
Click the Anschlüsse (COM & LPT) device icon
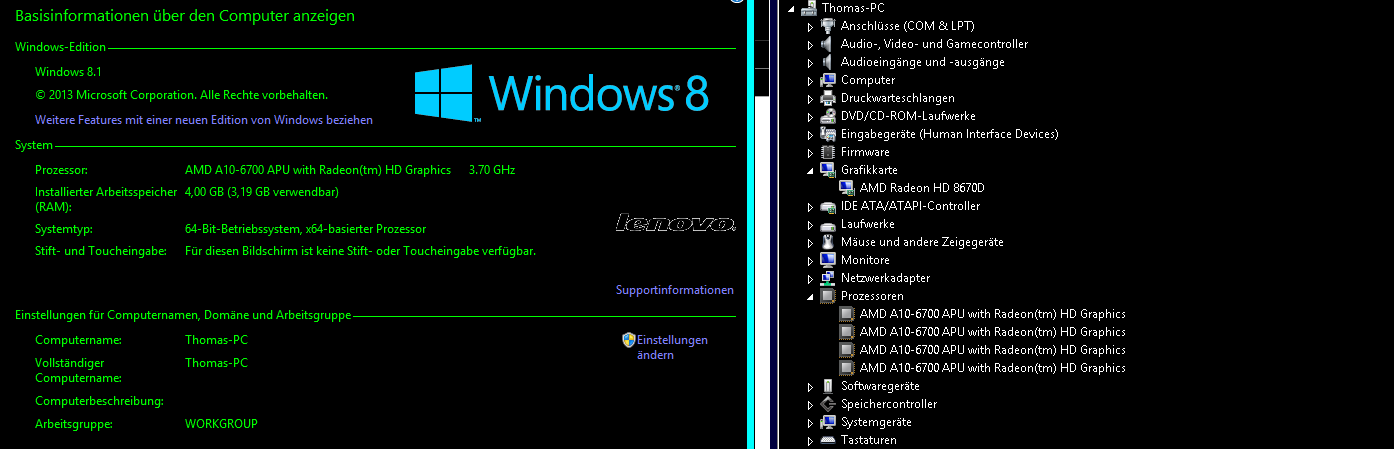click(x=827, y=26)
